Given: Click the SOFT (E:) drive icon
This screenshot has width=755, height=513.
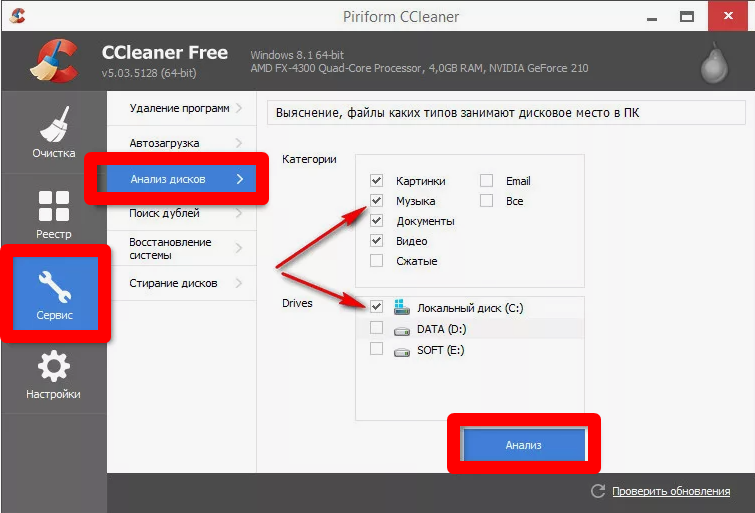Looking at the screenshot, I should click(x=401, y=352).
